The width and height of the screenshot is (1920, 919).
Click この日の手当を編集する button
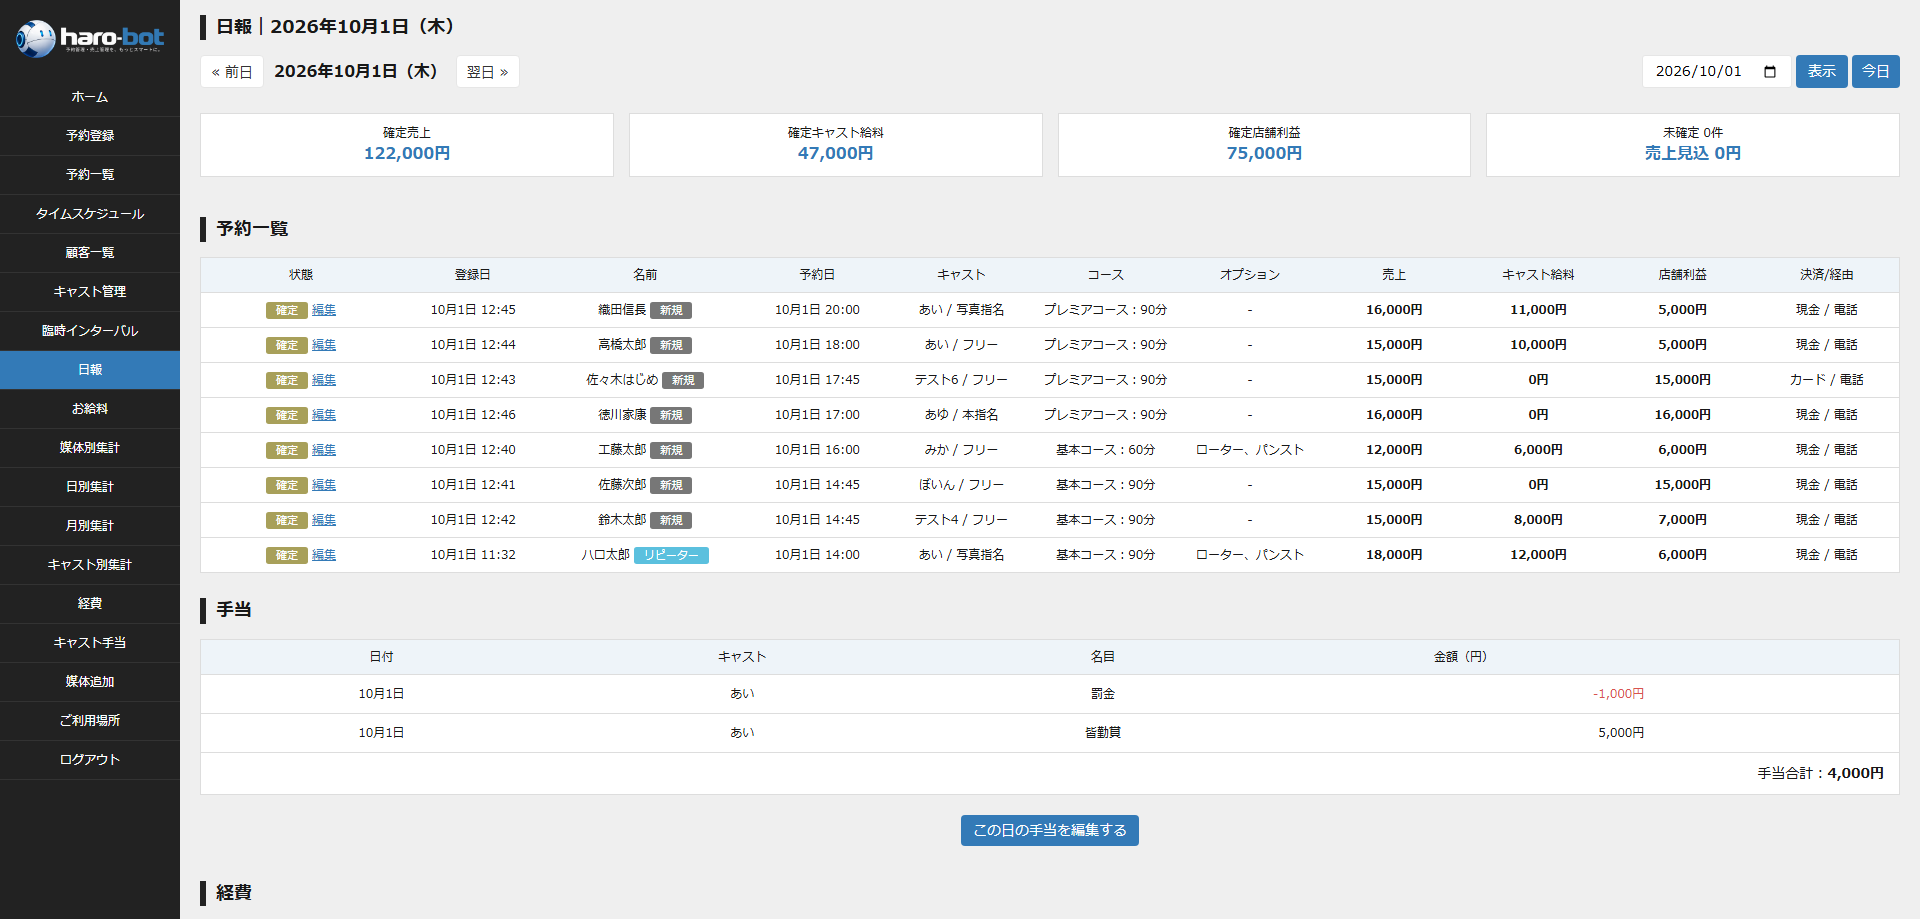coord(1050,831)
